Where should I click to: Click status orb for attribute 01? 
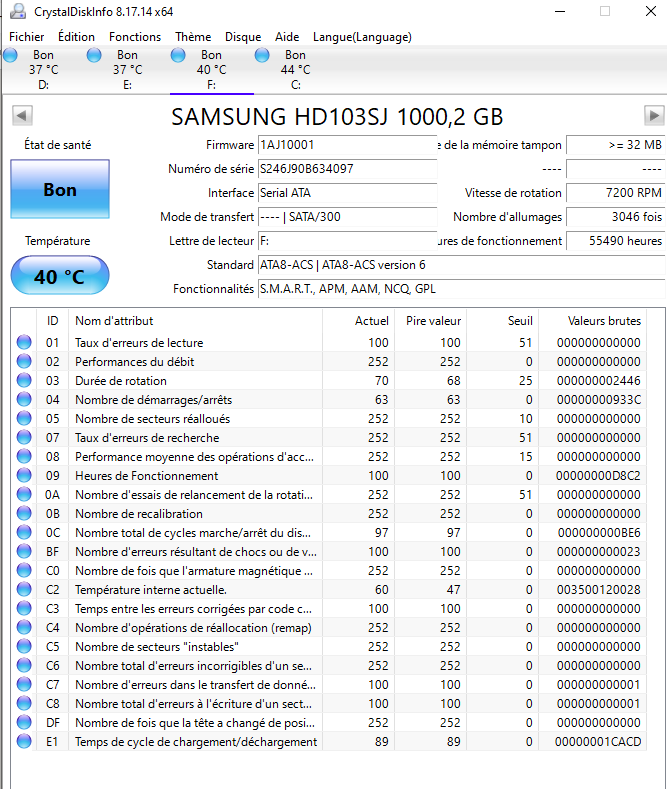24,342
